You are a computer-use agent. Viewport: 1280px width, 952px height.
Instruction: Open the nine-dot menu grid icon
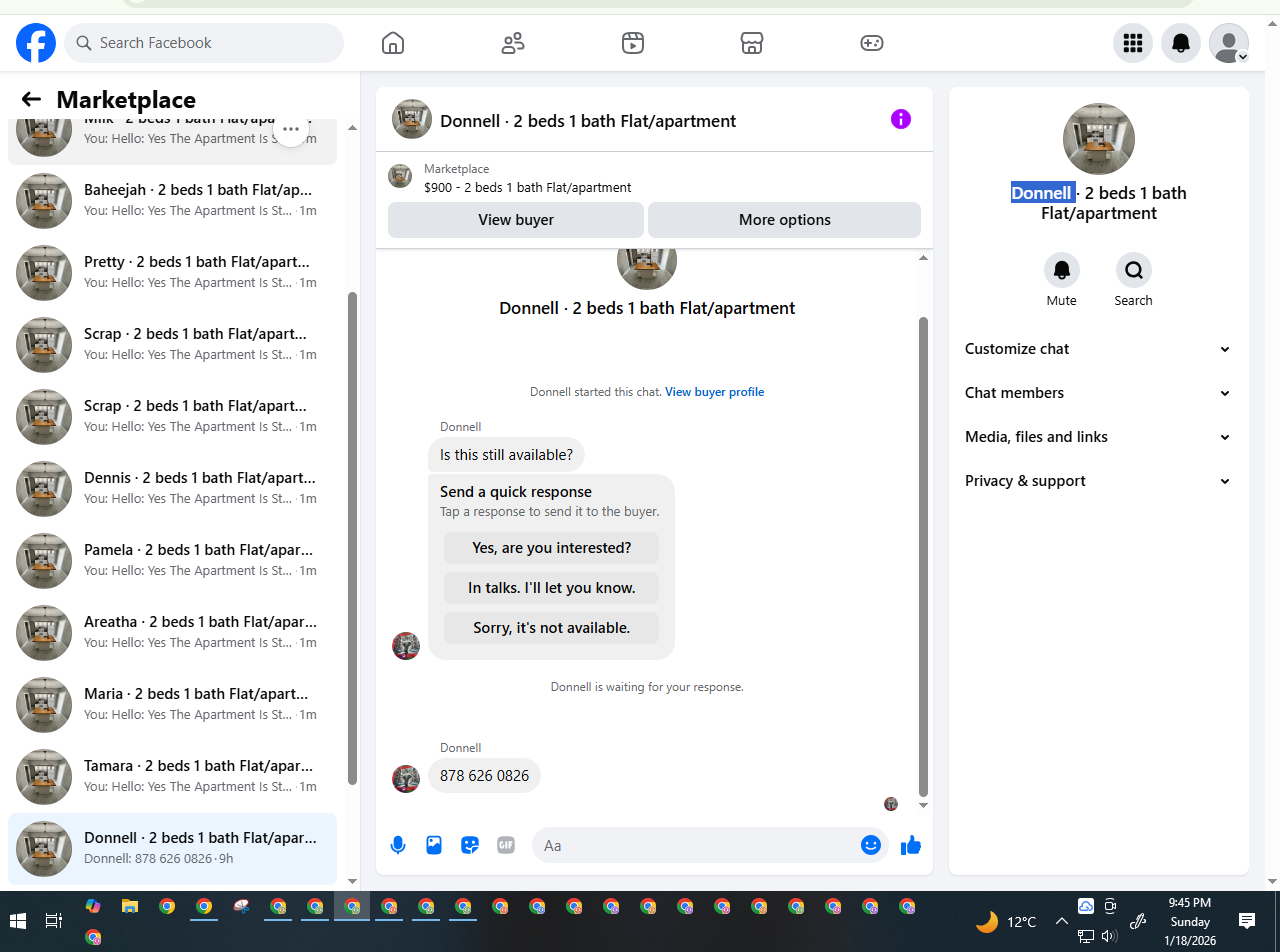point(1133,43)
